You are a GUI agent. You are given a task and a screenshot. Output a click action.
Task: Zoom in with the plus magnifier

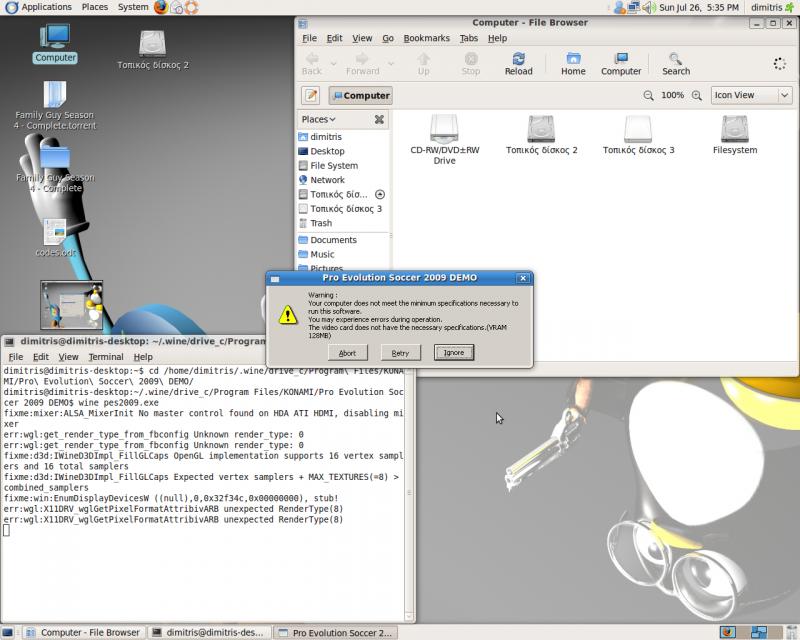696,95
